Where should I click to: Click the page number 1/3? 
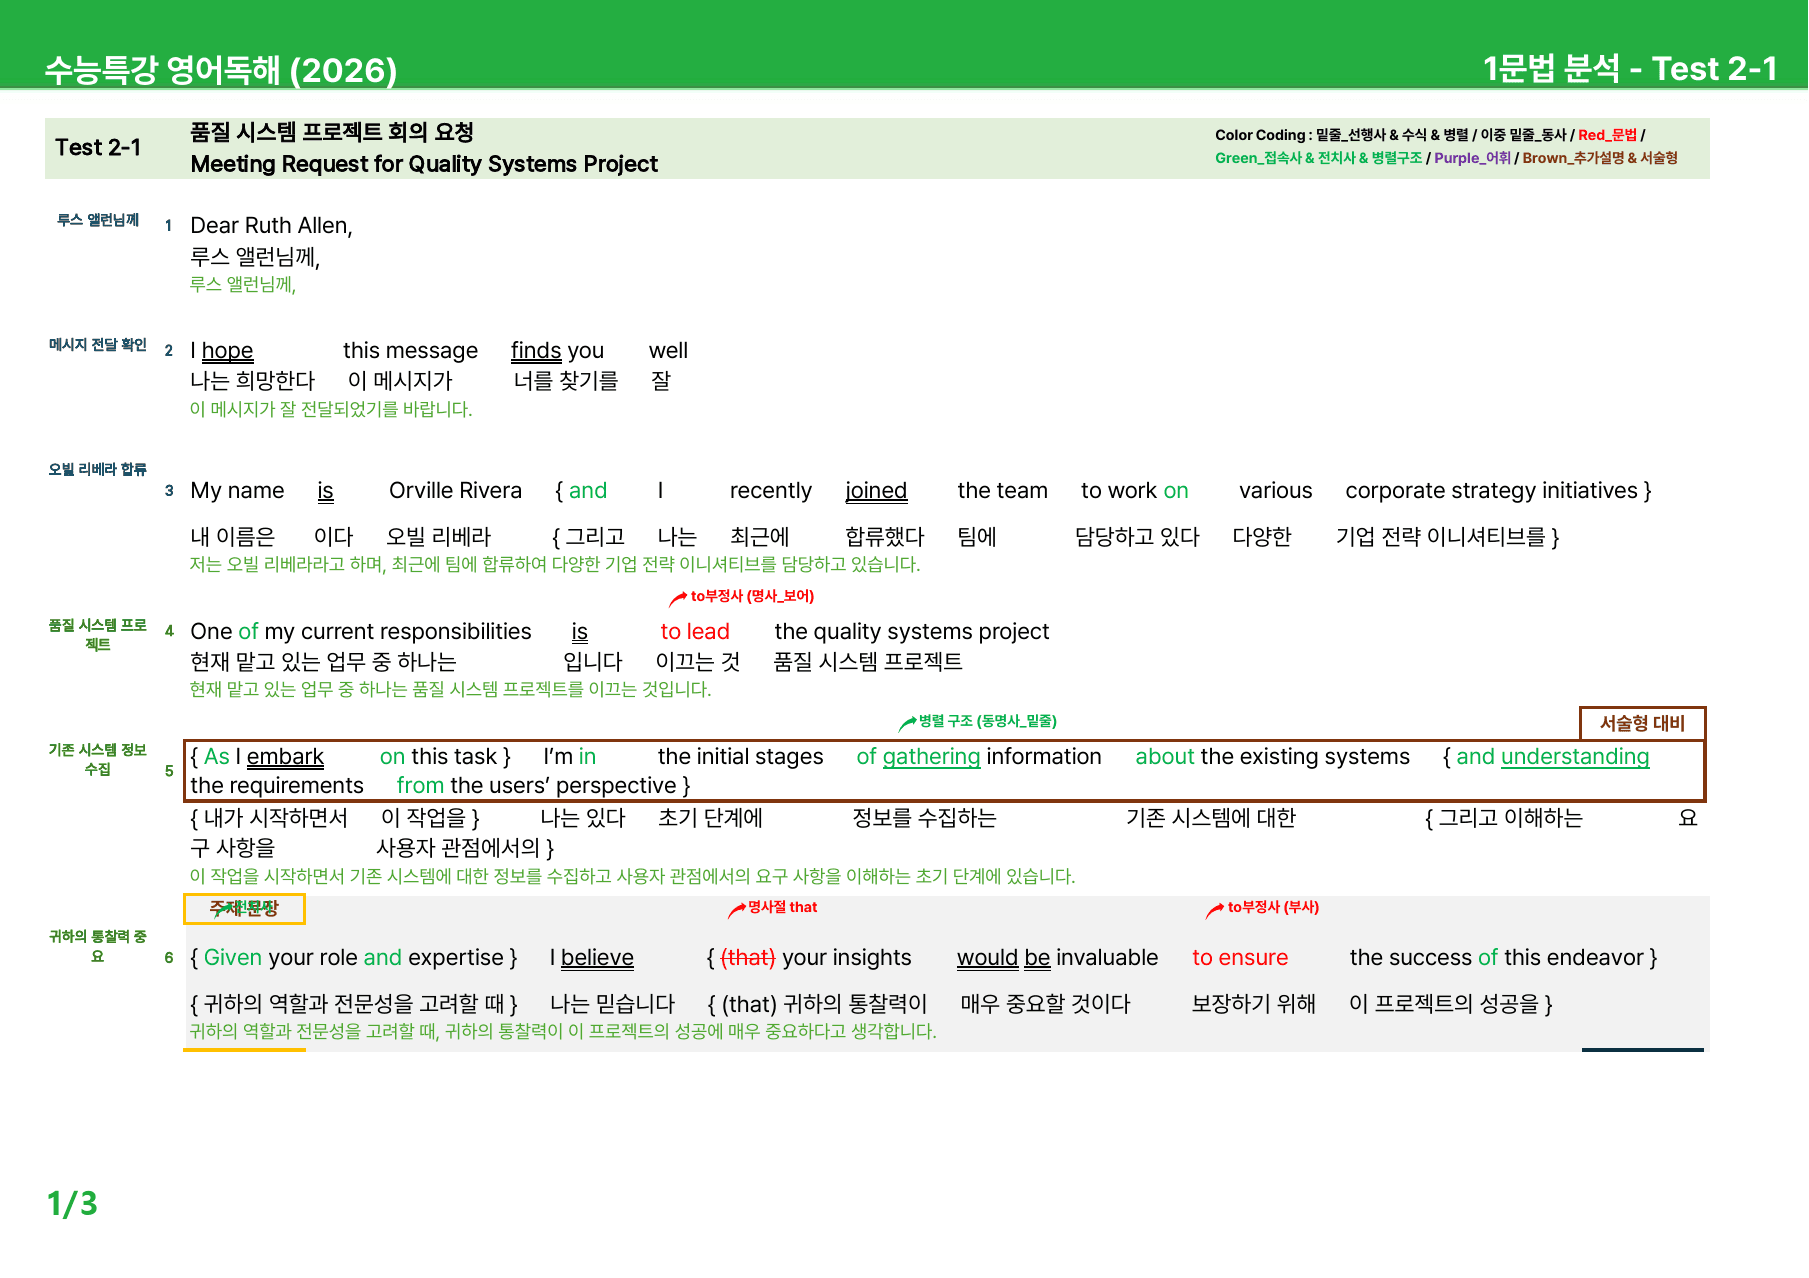pyautogui.click(x=72, y=1203)
